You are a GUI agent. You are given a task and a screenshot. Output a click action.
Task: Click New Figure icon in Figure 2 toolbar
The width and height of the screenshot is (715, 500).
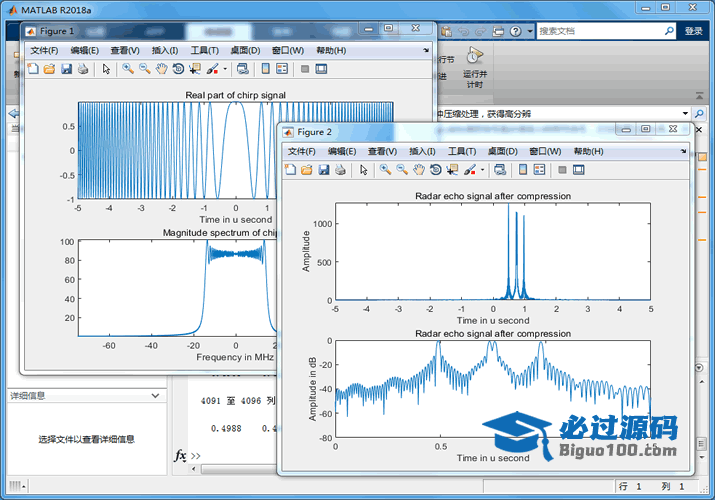[x=290, y=170]
